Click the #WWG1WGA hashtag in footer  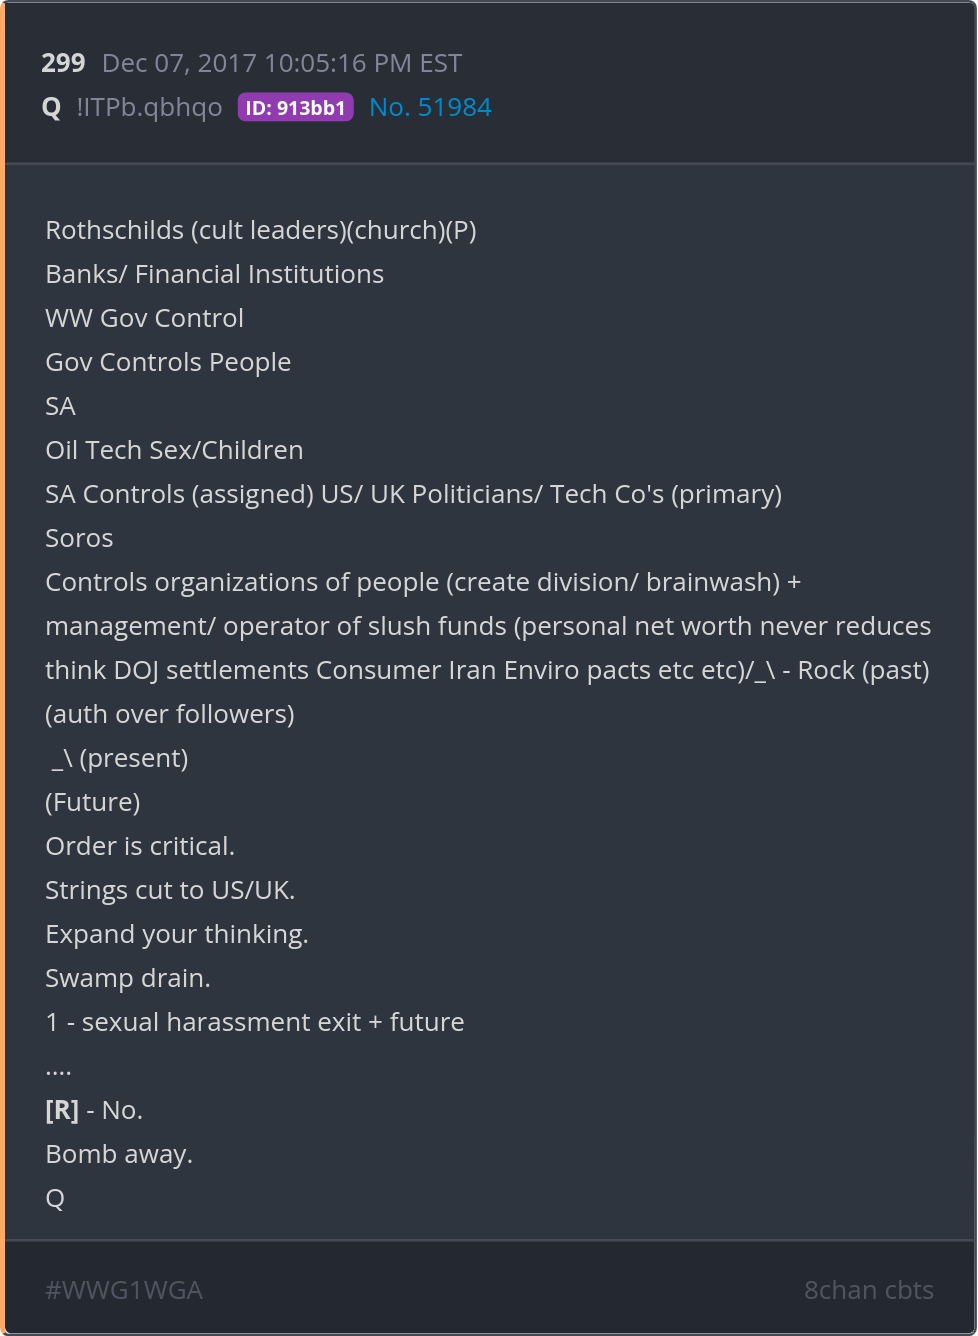pyautogui.click(x=124, y=1291)
